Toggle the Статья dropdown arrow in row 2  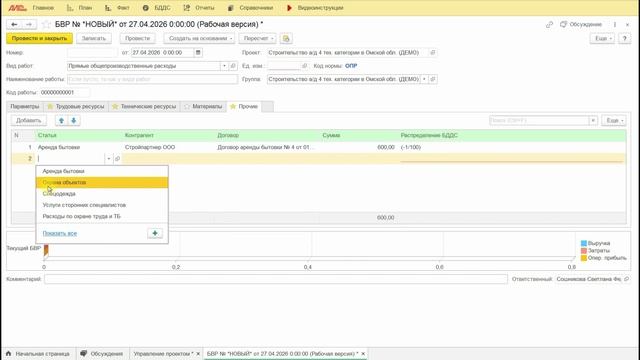109,159
